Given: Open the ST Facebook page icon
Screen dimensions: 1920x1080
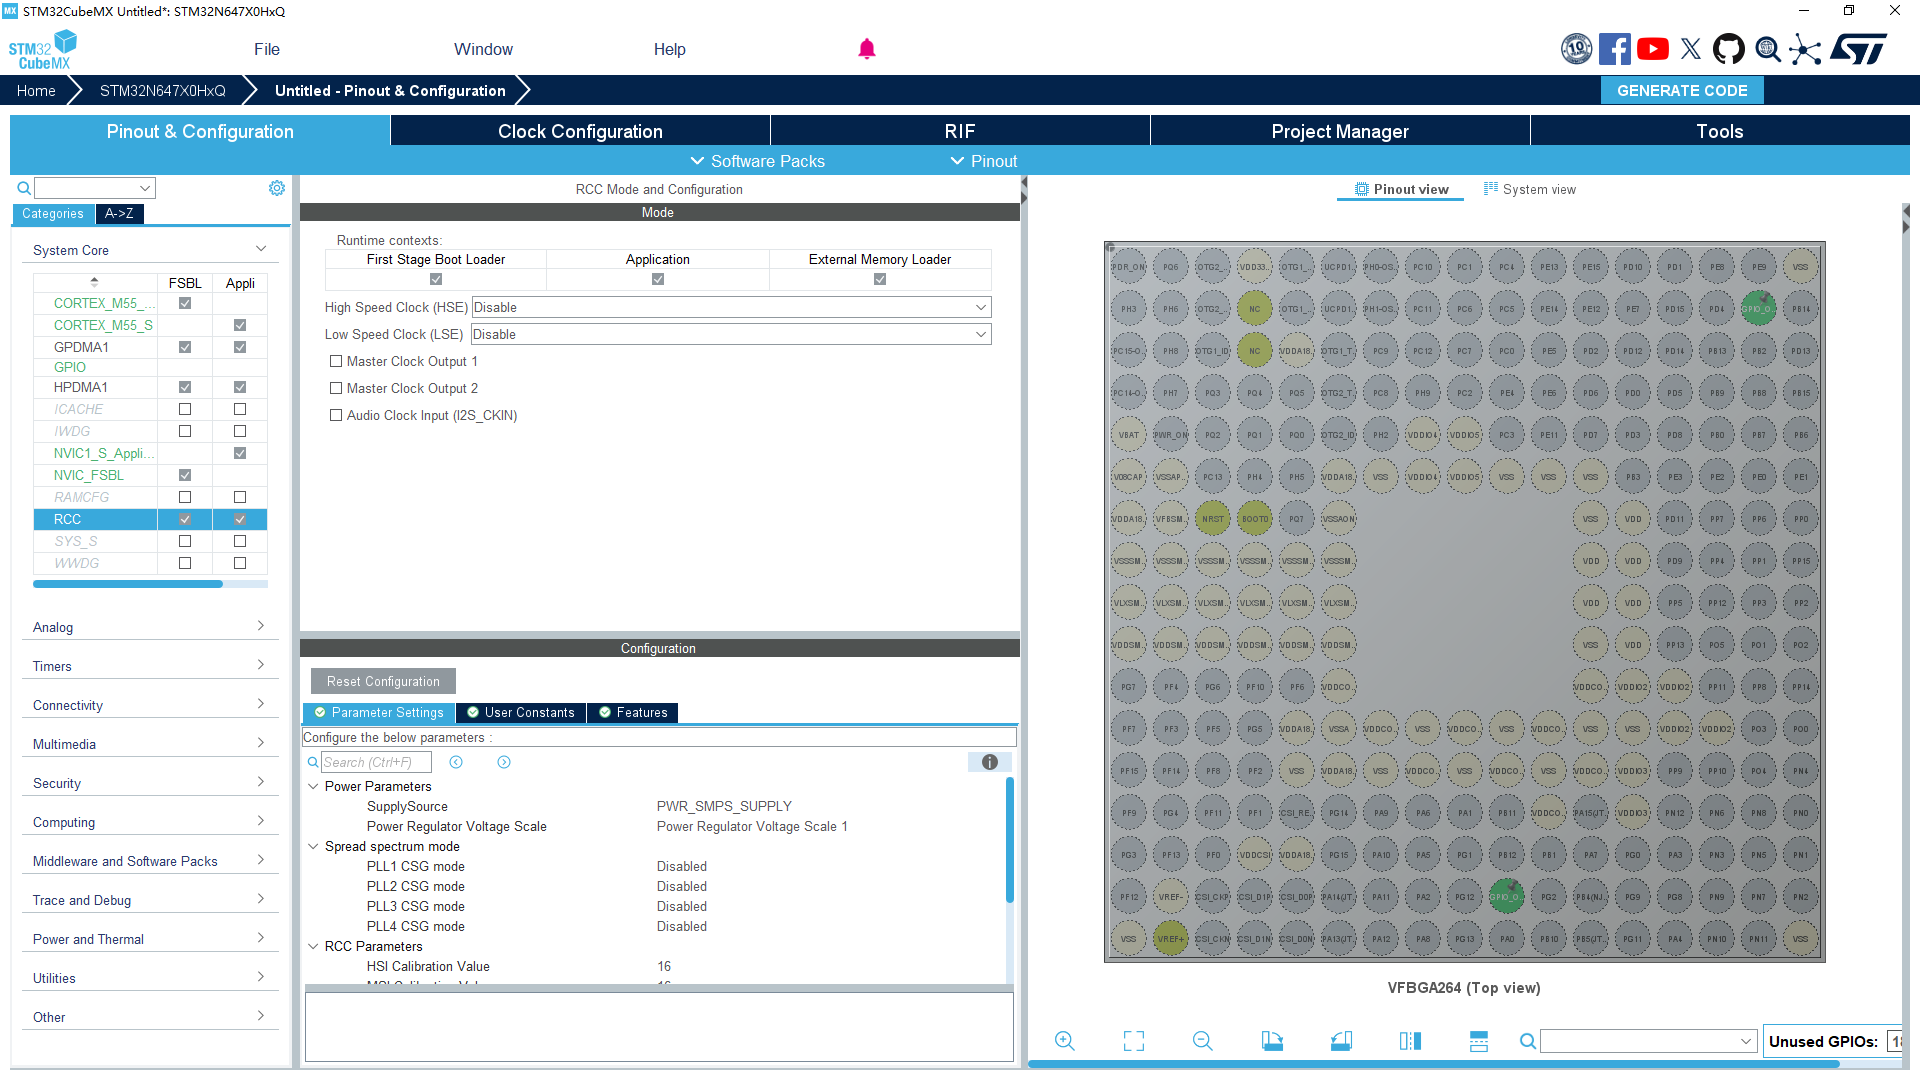Looking at the screenshot, I should point(1614,49).
